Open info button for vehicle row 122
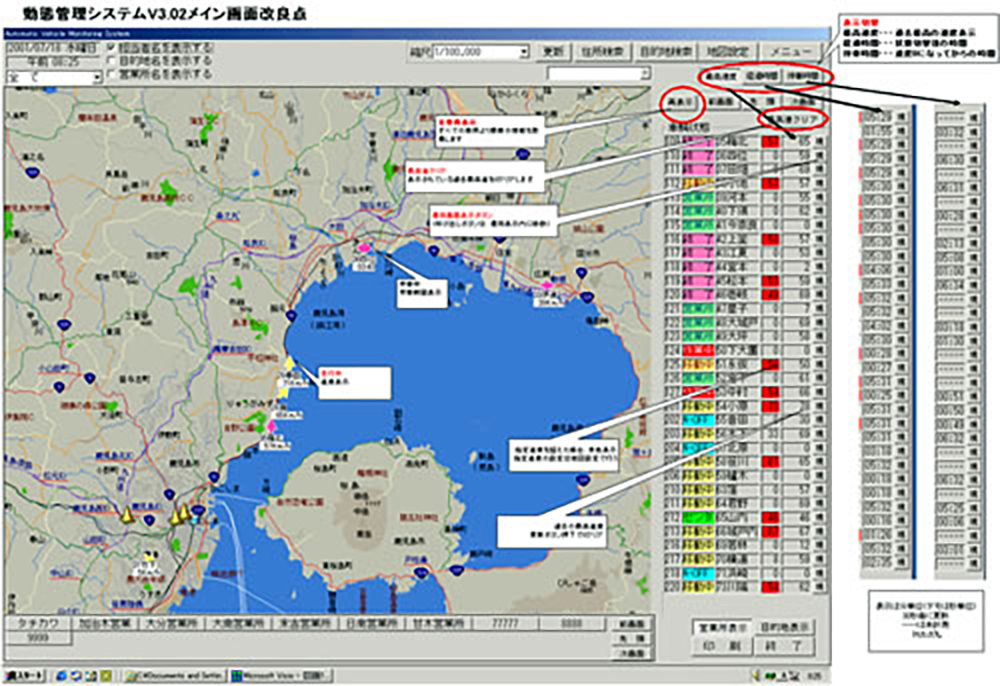Screen dimensions: 1000x686 click(x=819, y=323)
